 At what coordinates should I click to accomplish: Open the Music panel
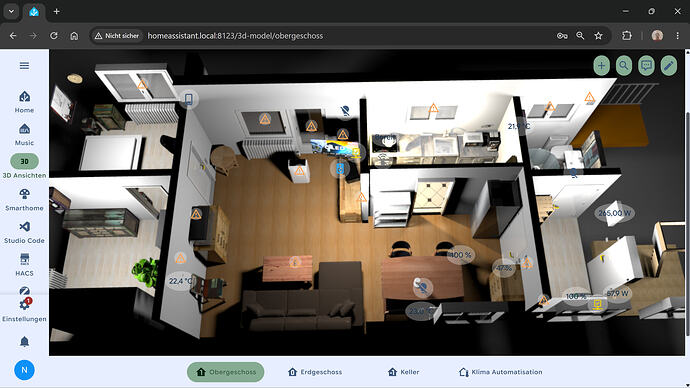tap(24, 135)
